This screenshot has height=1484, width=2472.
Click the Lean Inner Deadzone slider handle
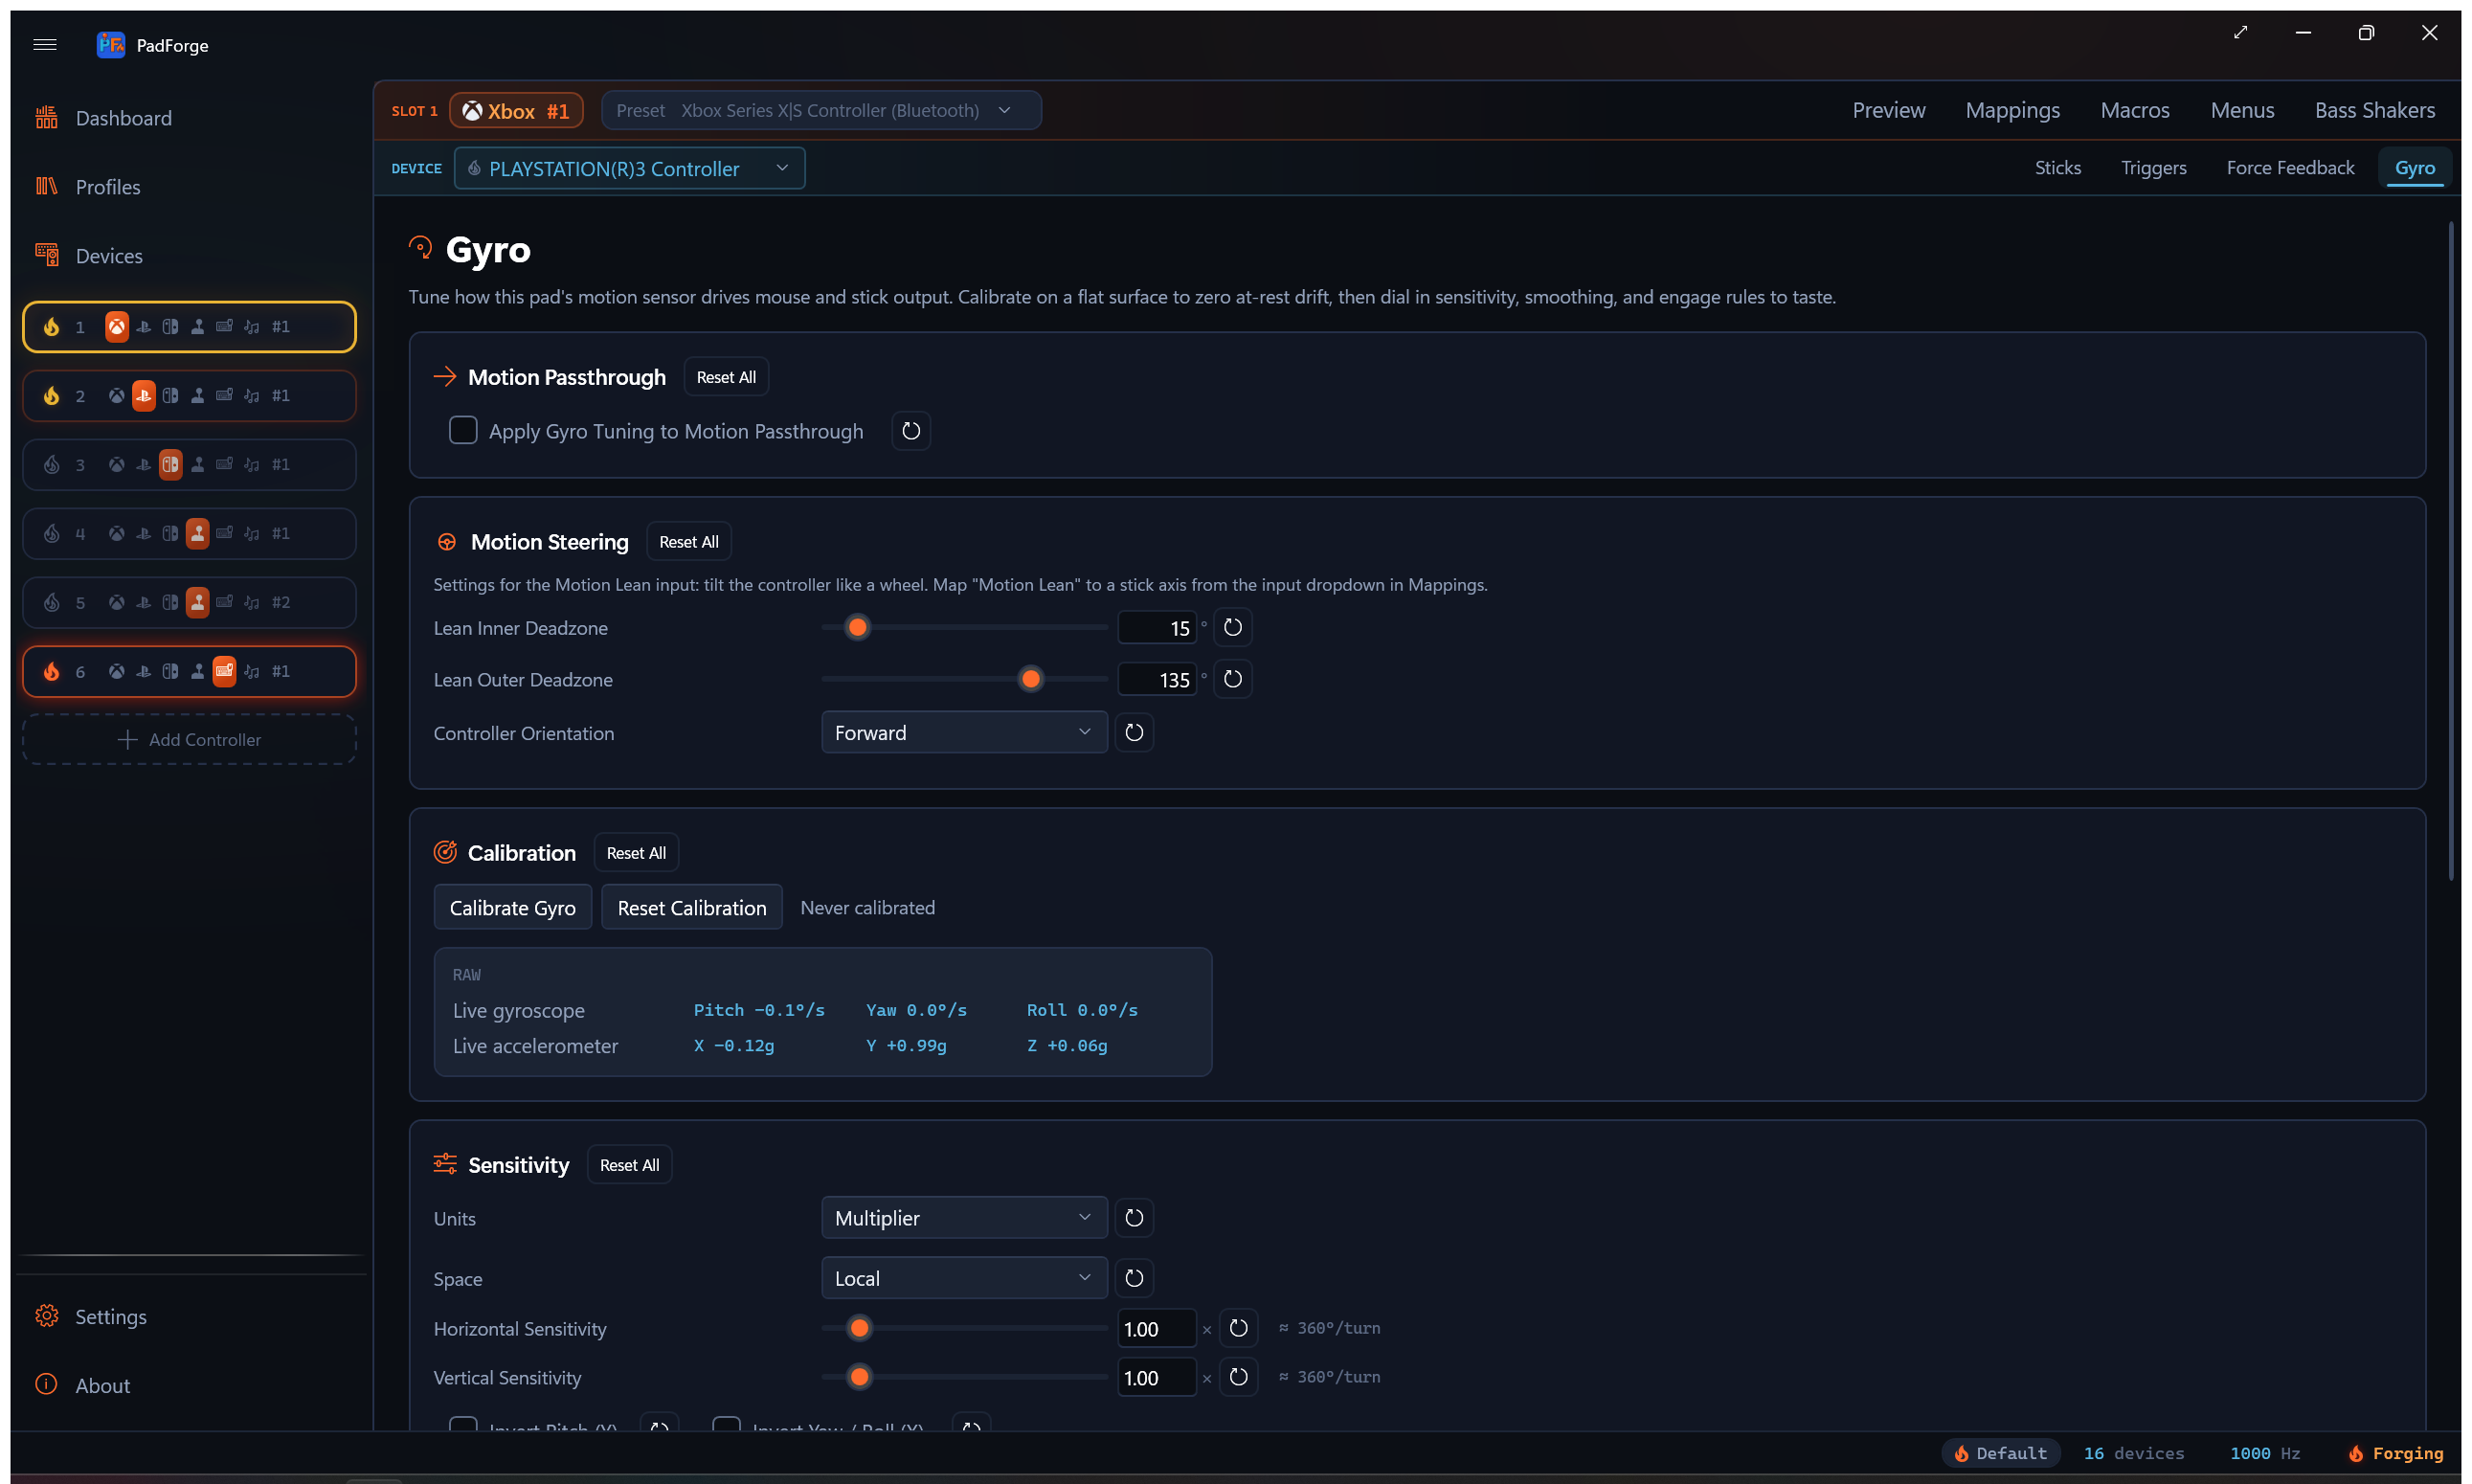[x=858, y=628]
